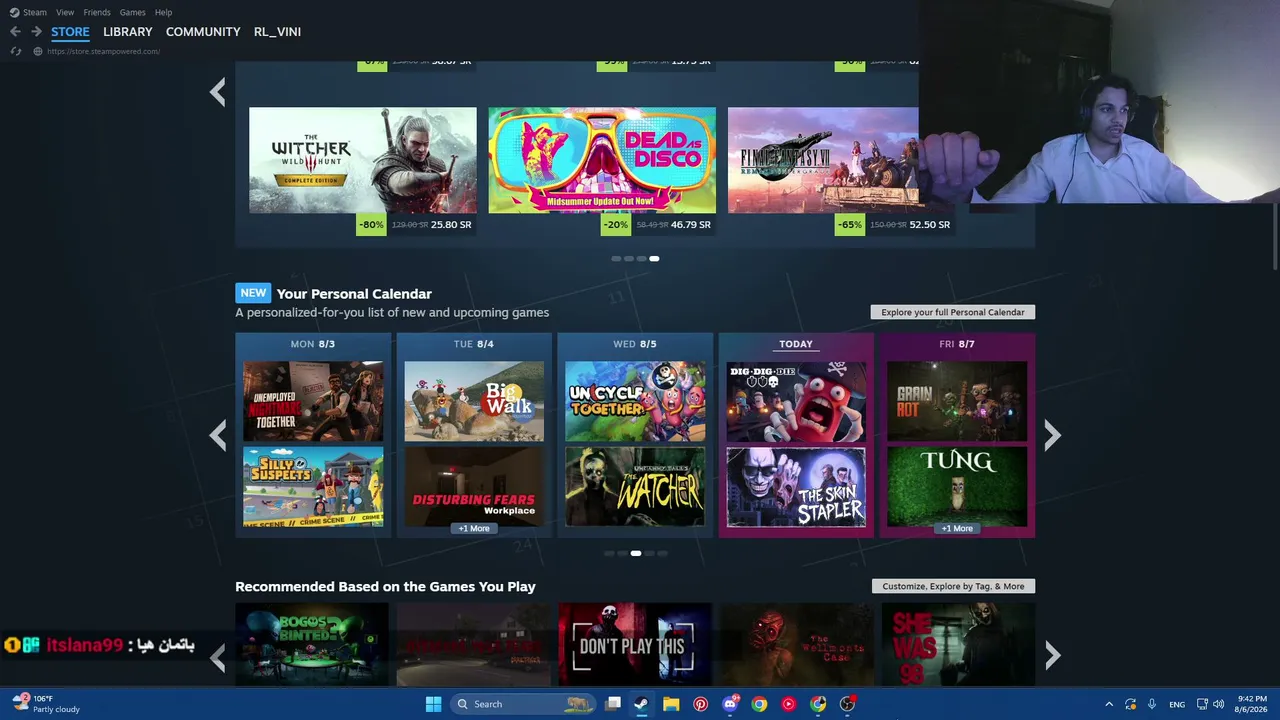
Task: Reload the store page with the refresh icon
Action: 15,51
